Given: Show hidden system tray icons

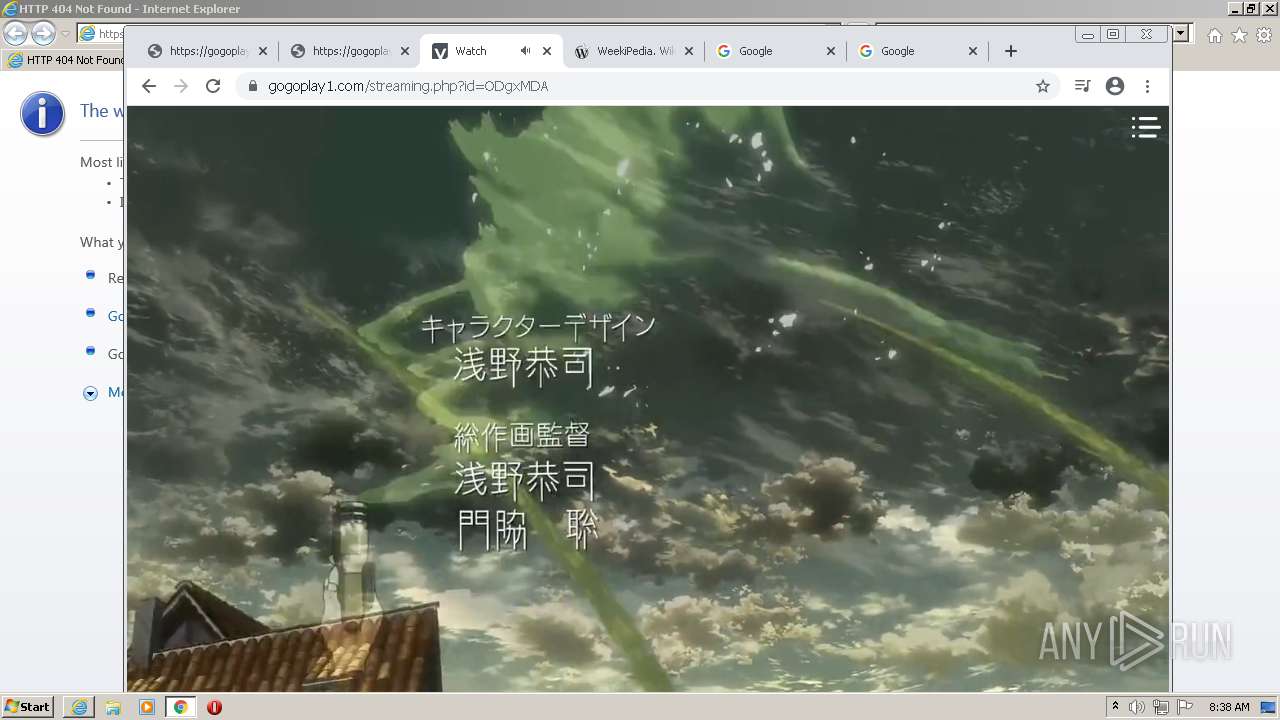Looking at the screenshot, I should click(x=1115, y=707).
